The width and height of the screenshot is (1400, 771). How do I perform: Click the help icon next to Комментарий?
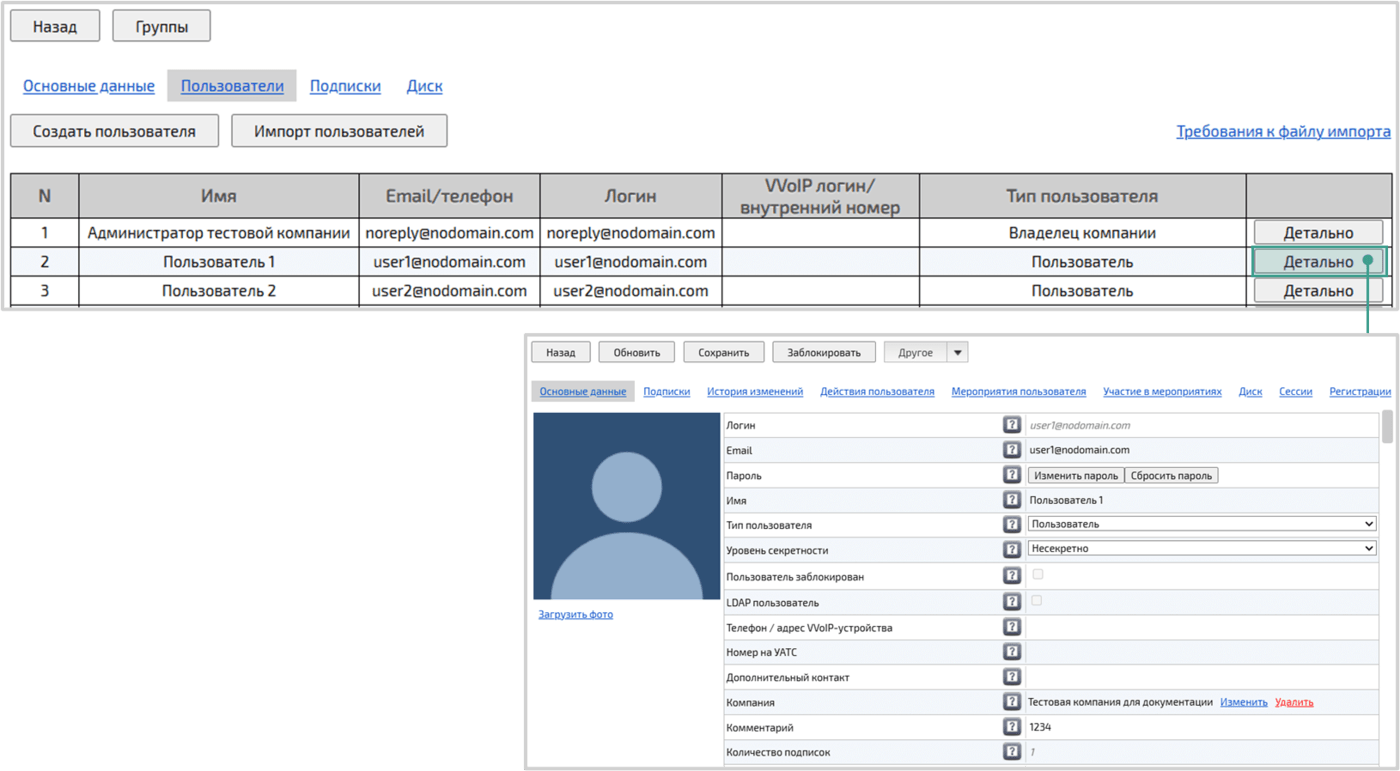(x=1012, y=726)
